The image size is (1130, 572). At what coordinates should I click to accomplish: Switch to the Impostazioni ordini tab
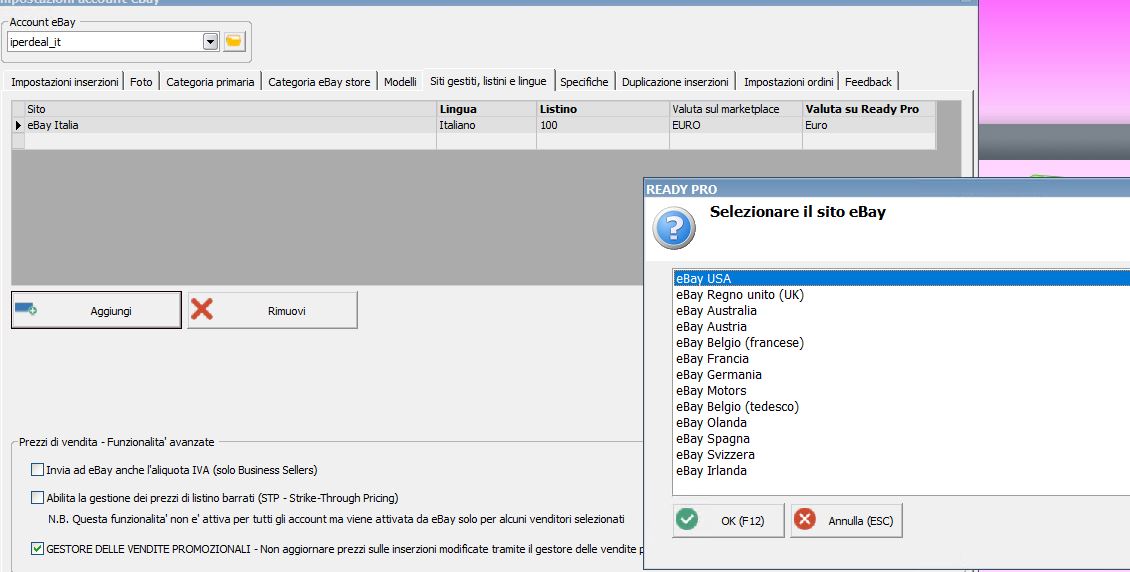[788, 82]
